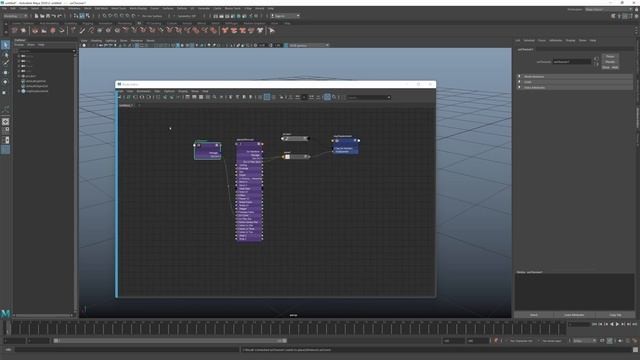Open the Create menu in main menu bar

[x=24, y=8]
